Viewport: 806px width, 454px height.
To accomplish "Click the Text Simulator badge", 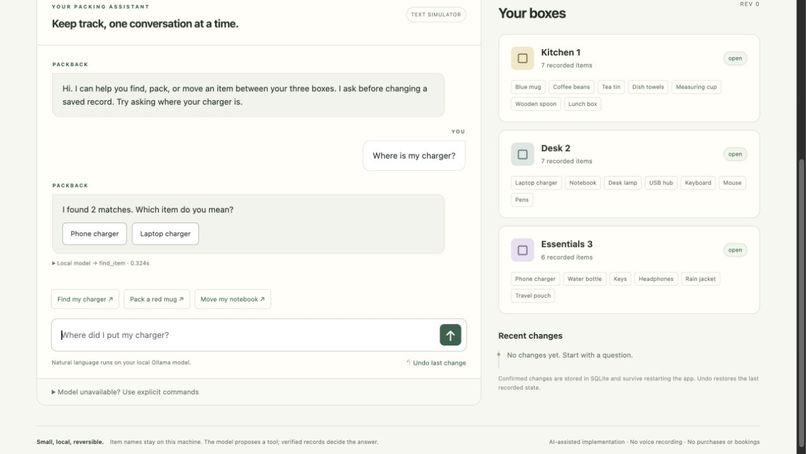I will [x=436, y=14].
